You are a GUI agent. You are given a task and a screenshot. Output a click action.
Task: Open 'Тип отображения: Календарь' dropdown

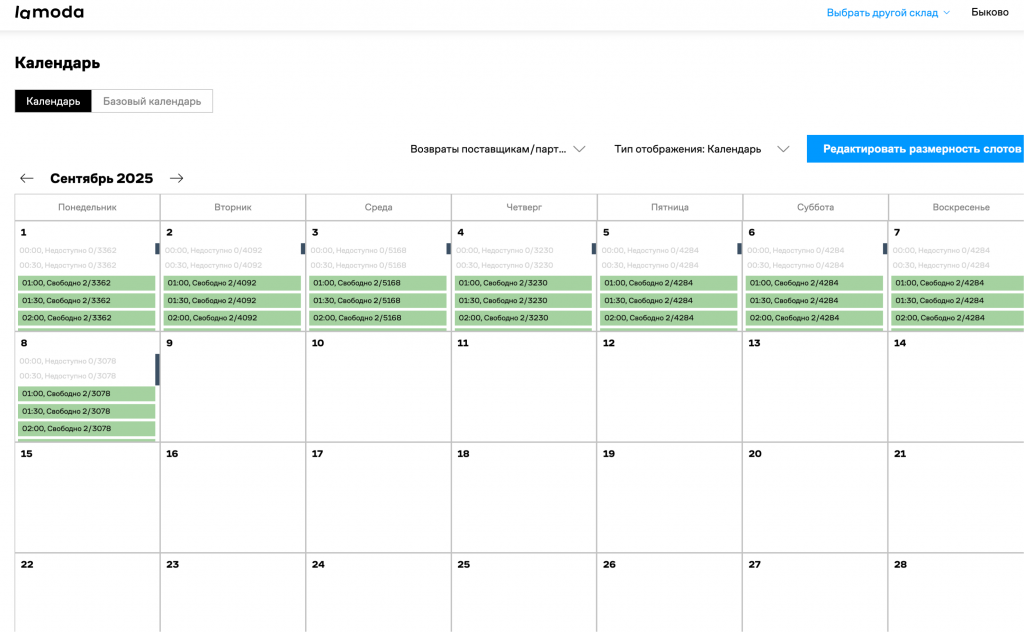702,149
